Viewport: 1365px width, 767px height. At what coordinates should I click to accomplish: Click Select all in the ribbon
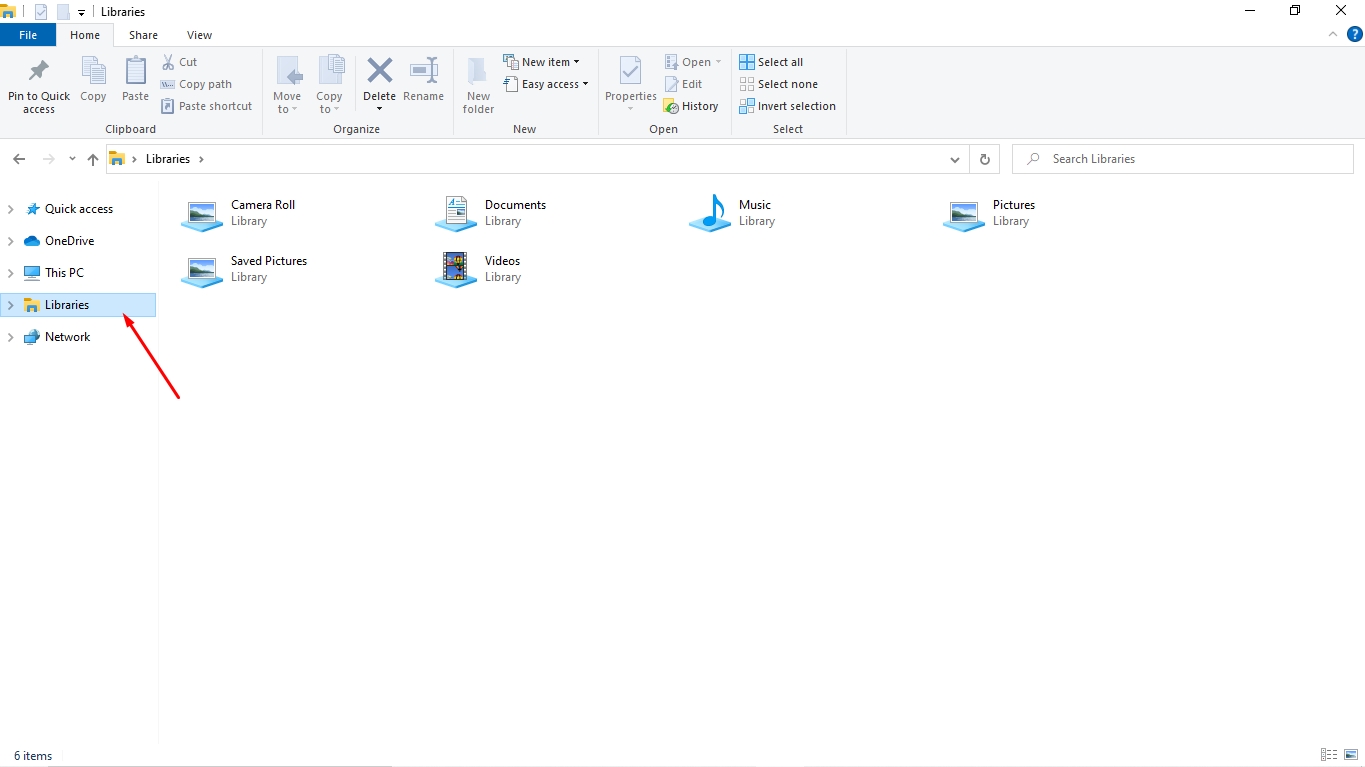point(771,62)
